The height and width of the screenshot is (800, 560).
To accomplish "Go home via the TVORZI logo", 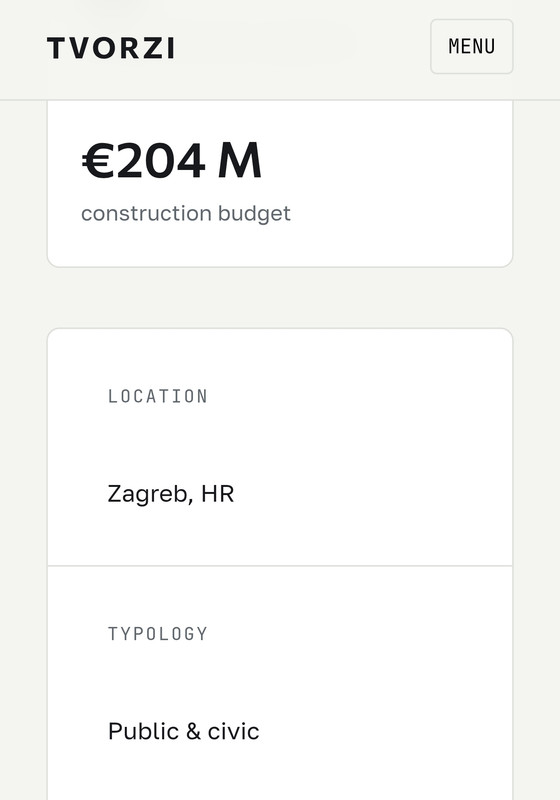I will point(111,48).
